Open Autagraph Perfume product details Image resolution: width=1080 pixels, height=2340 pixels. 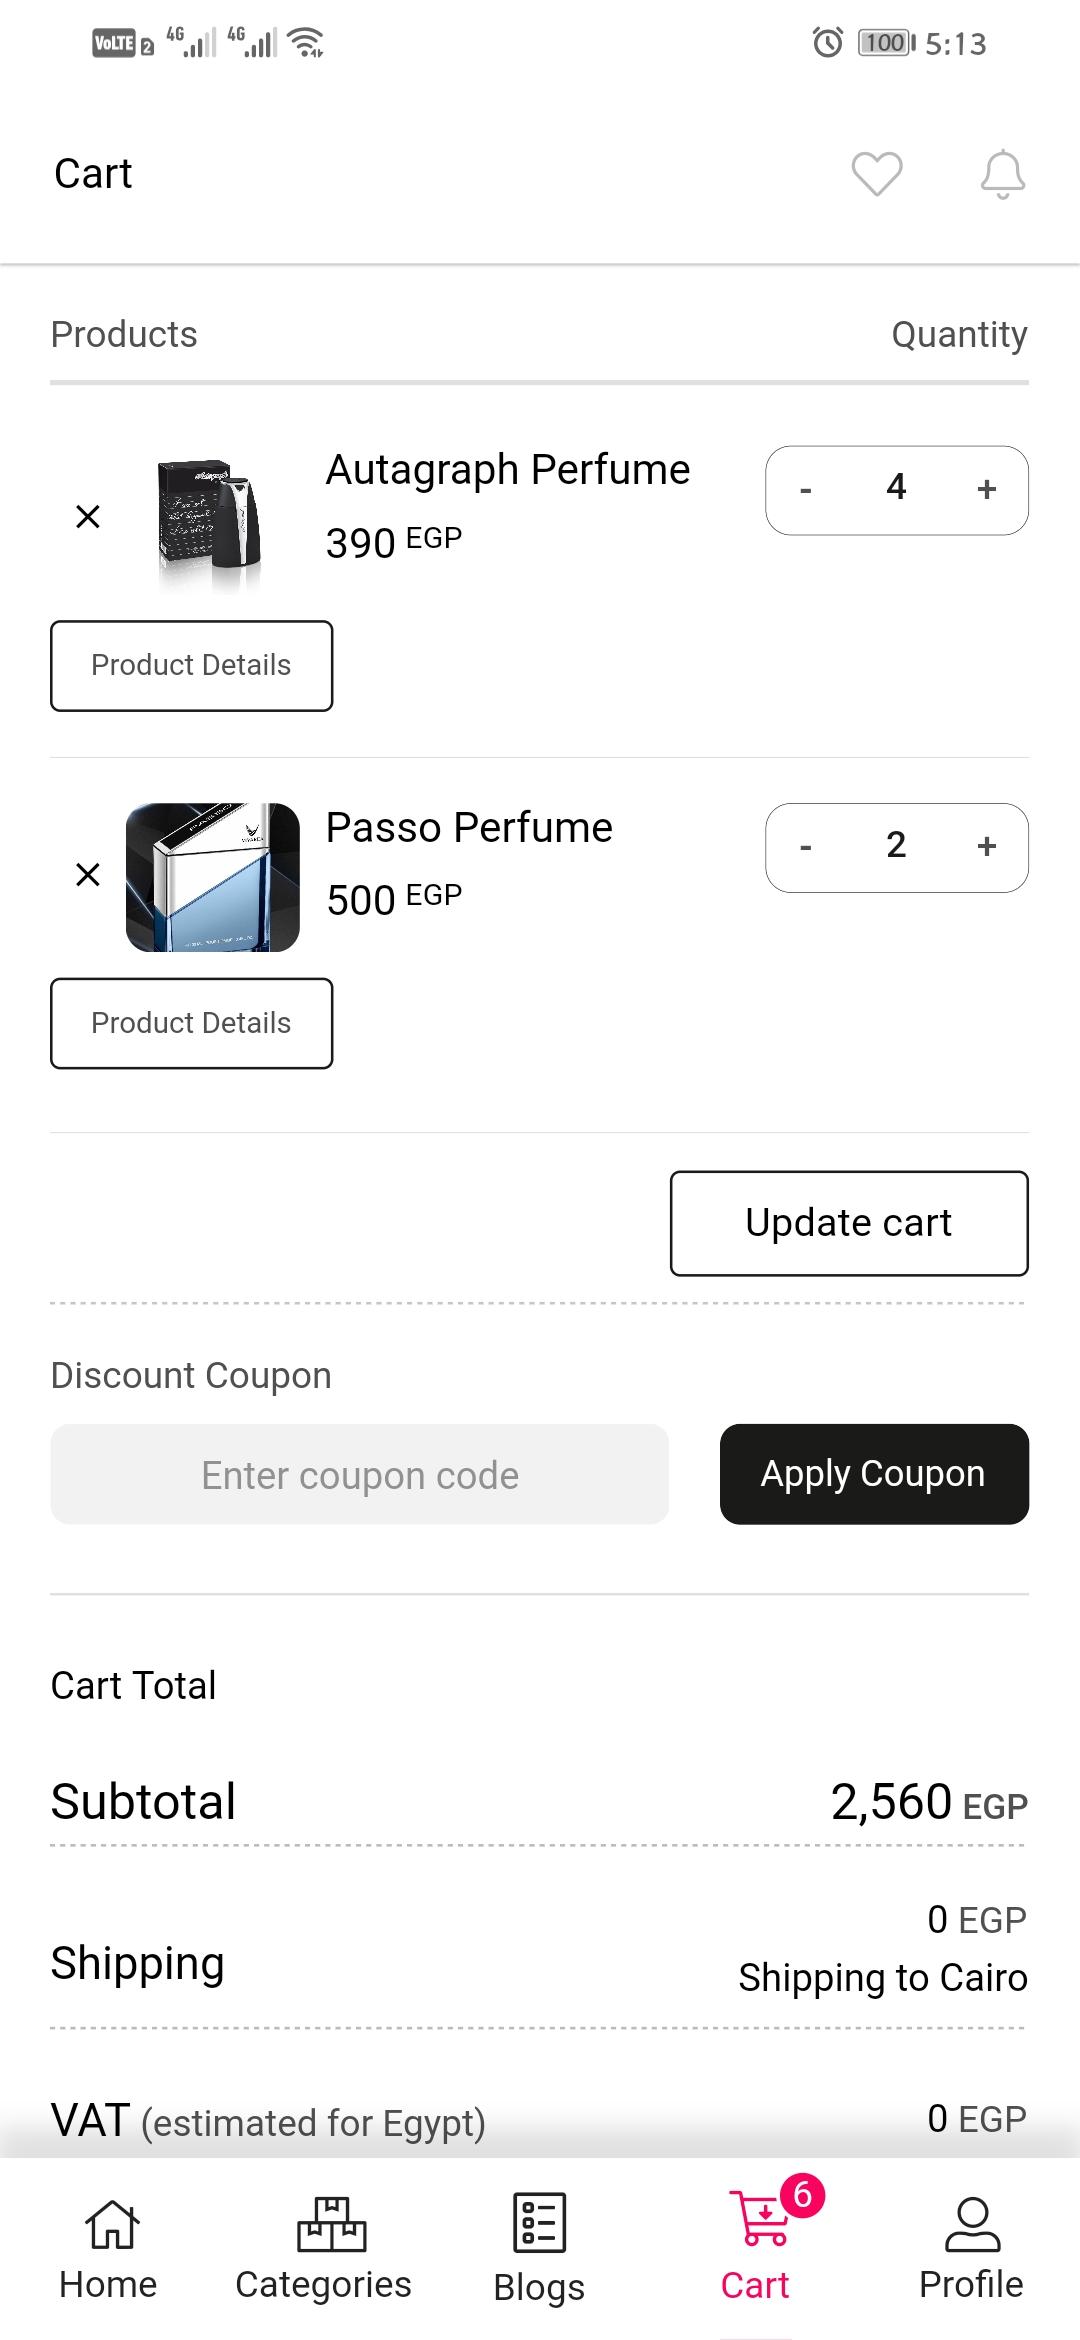click(192, 666)
